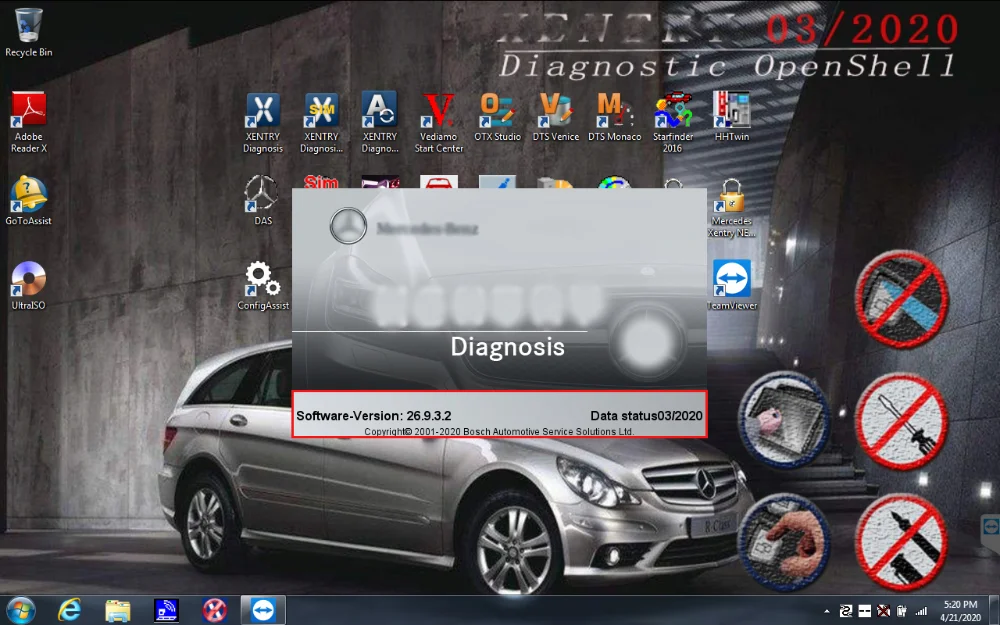
Task: Open XENTRY shortcut with the letter A icon
Action: pyautogui.click(x=380, y=122)
